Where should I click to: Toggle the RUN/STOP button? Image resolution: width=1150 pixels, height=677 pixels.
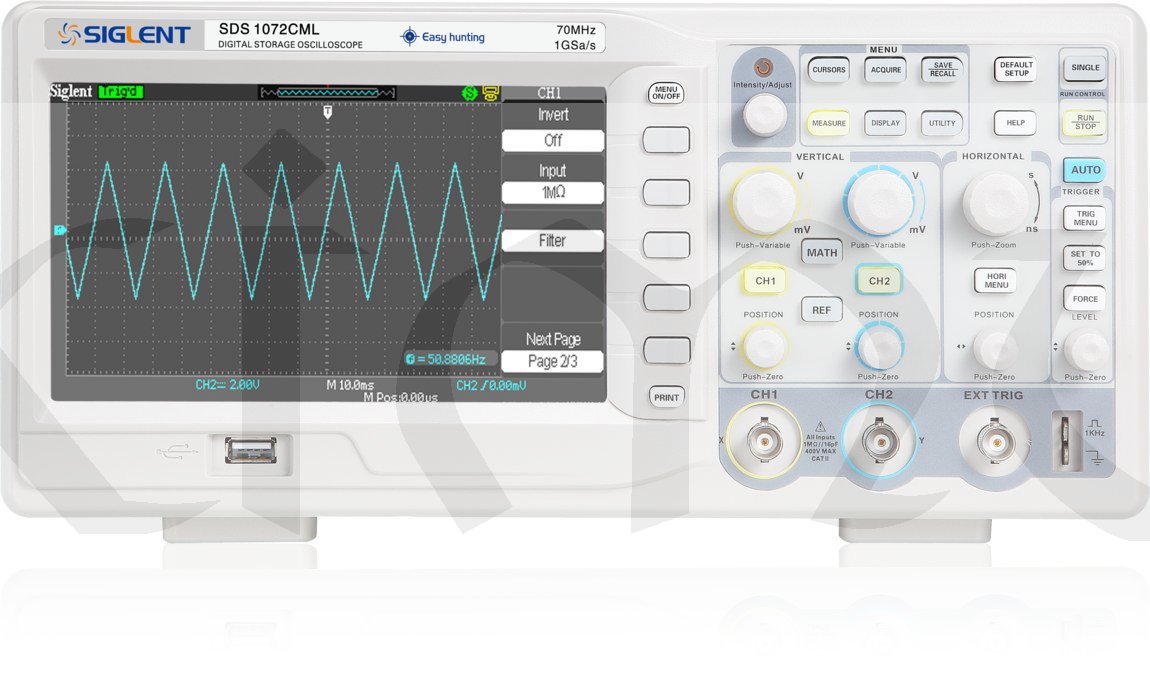coord(1085,122)
